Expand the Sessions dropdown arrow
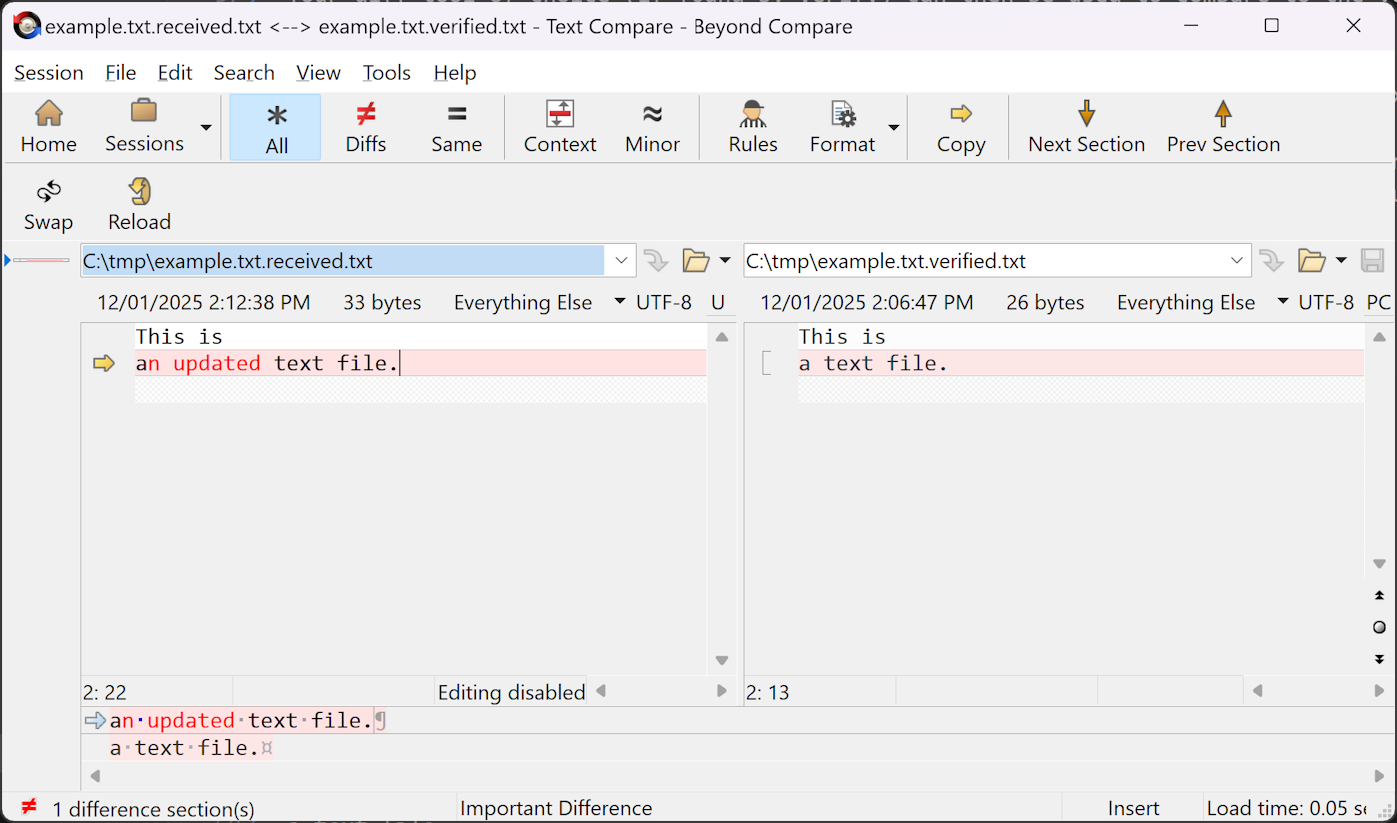 tap(205, 127)
